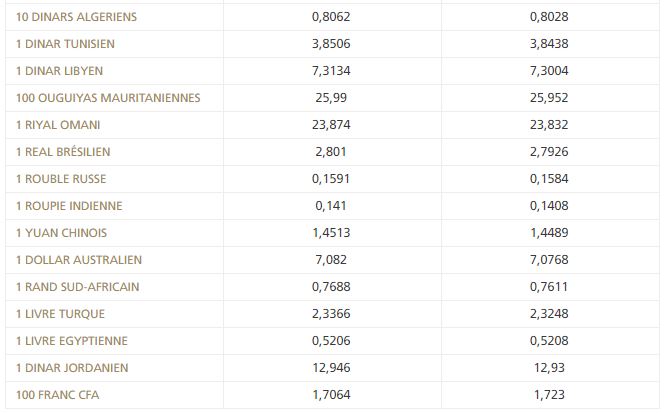Click the 1 RIYAL OMANI label
The image size is (666, 413).
(58, 125)
